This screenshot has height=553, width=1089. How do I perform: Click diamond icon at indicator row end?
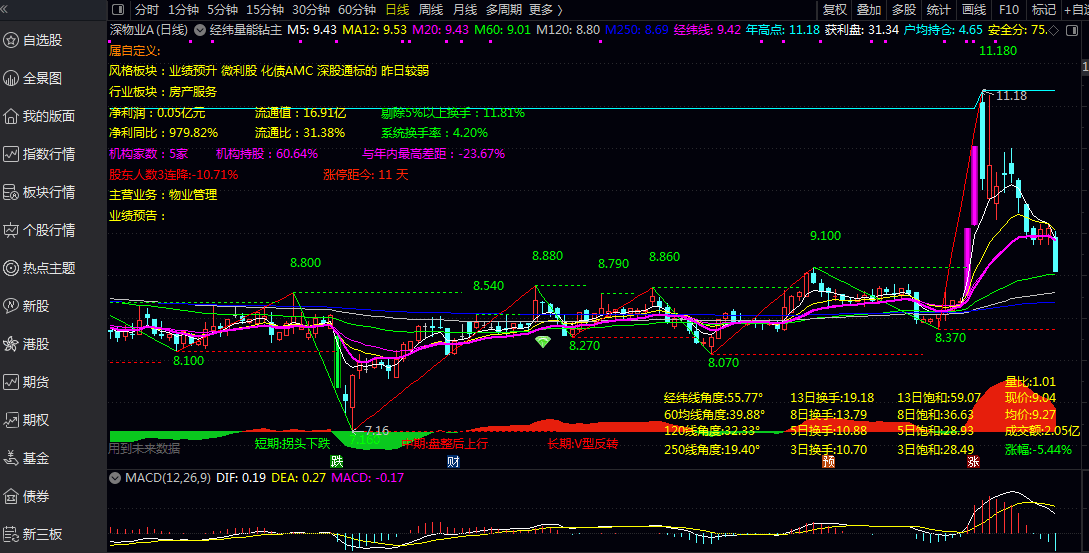pyautogui.click(x=1054, y=30)
